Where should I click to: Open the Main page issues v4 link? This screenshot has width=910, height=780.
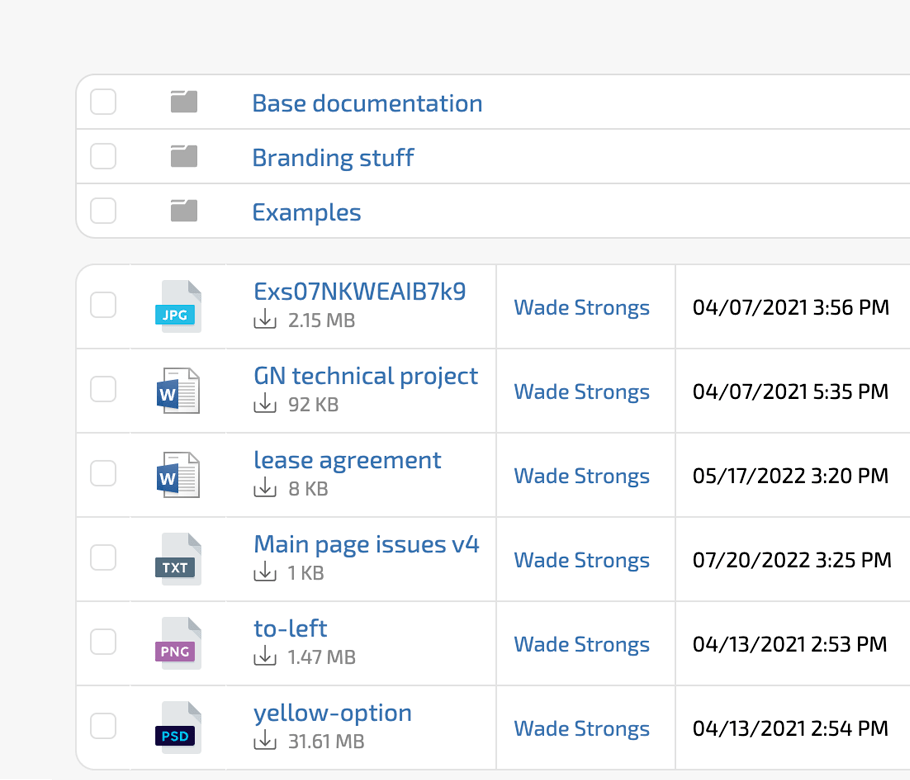click(366, 545)
